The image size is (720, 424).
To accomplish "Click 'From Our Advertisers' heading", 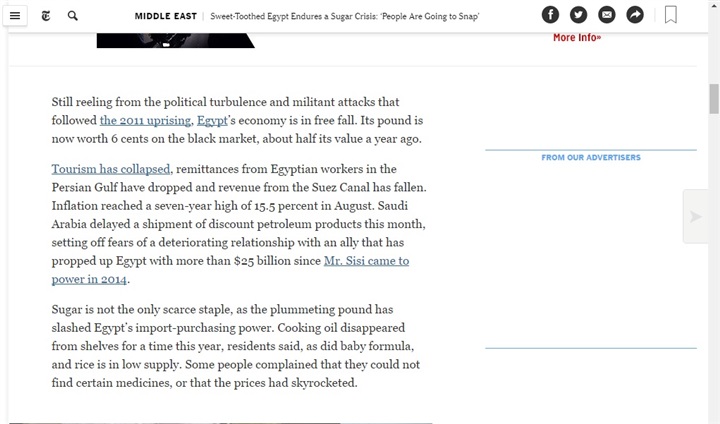I will (x=591, y=158).
